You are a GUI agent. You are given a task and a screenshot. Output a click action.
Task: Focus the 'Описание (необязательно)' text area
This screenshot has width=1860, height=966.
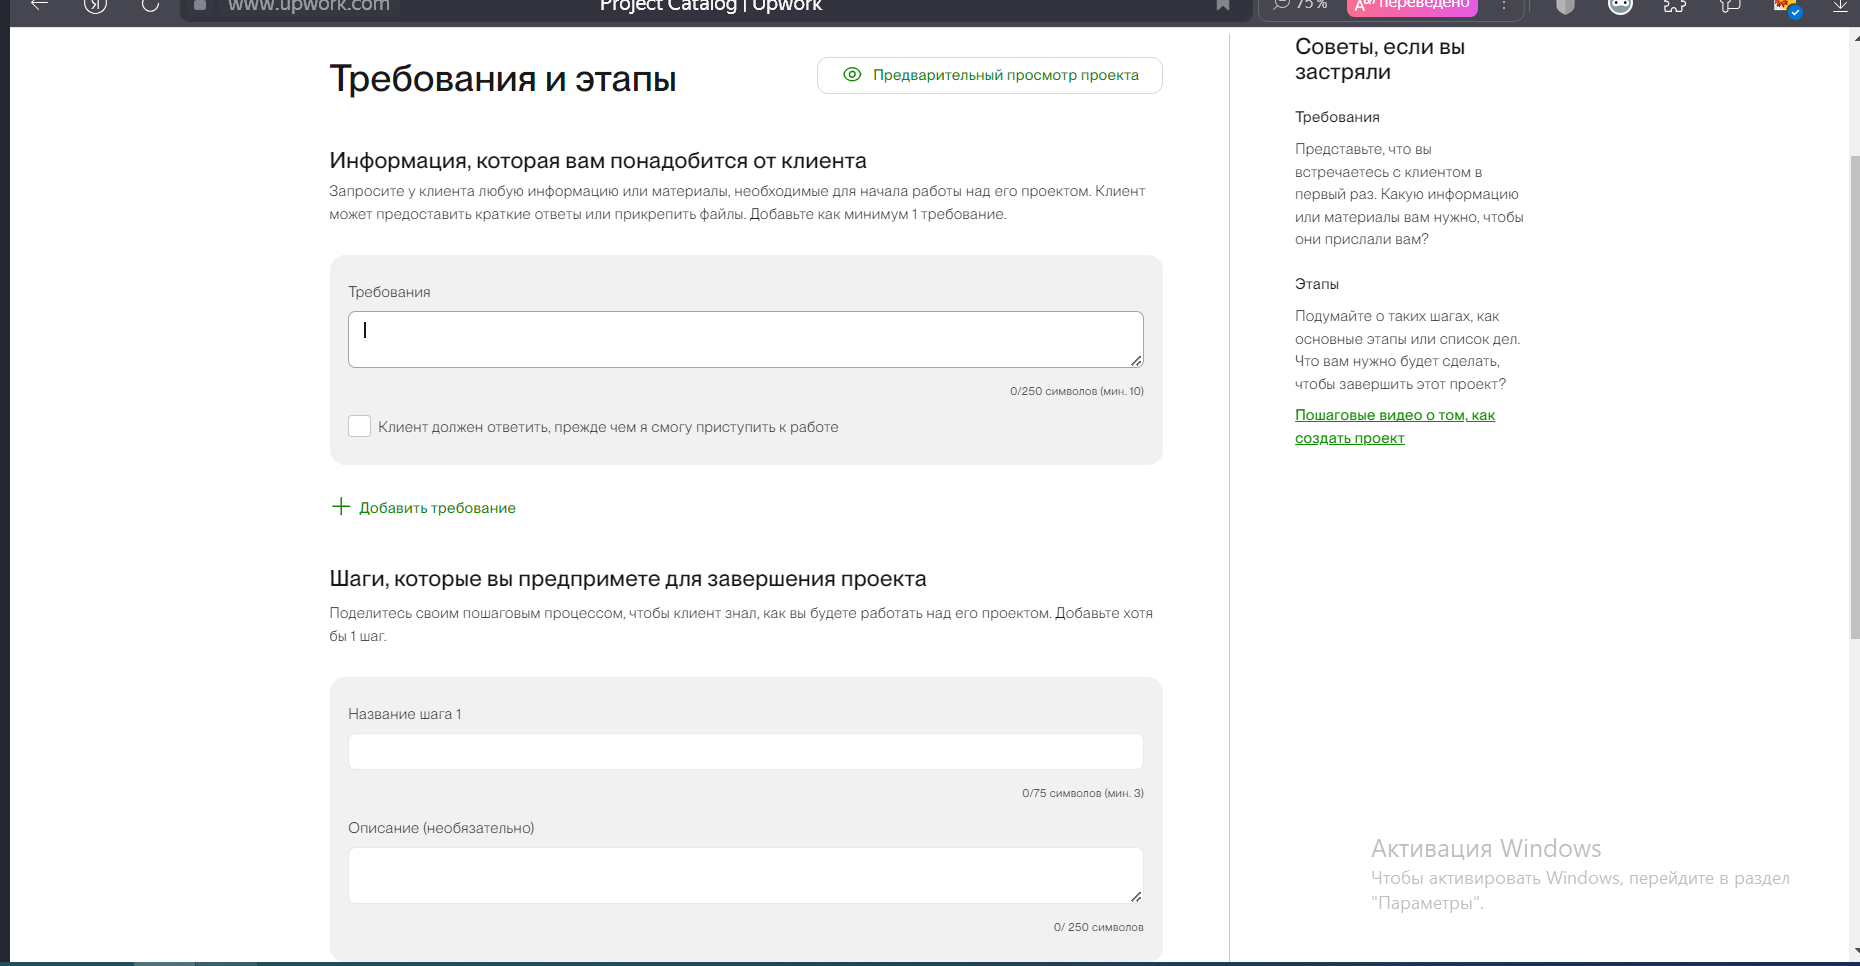click(x=746, y=875)
